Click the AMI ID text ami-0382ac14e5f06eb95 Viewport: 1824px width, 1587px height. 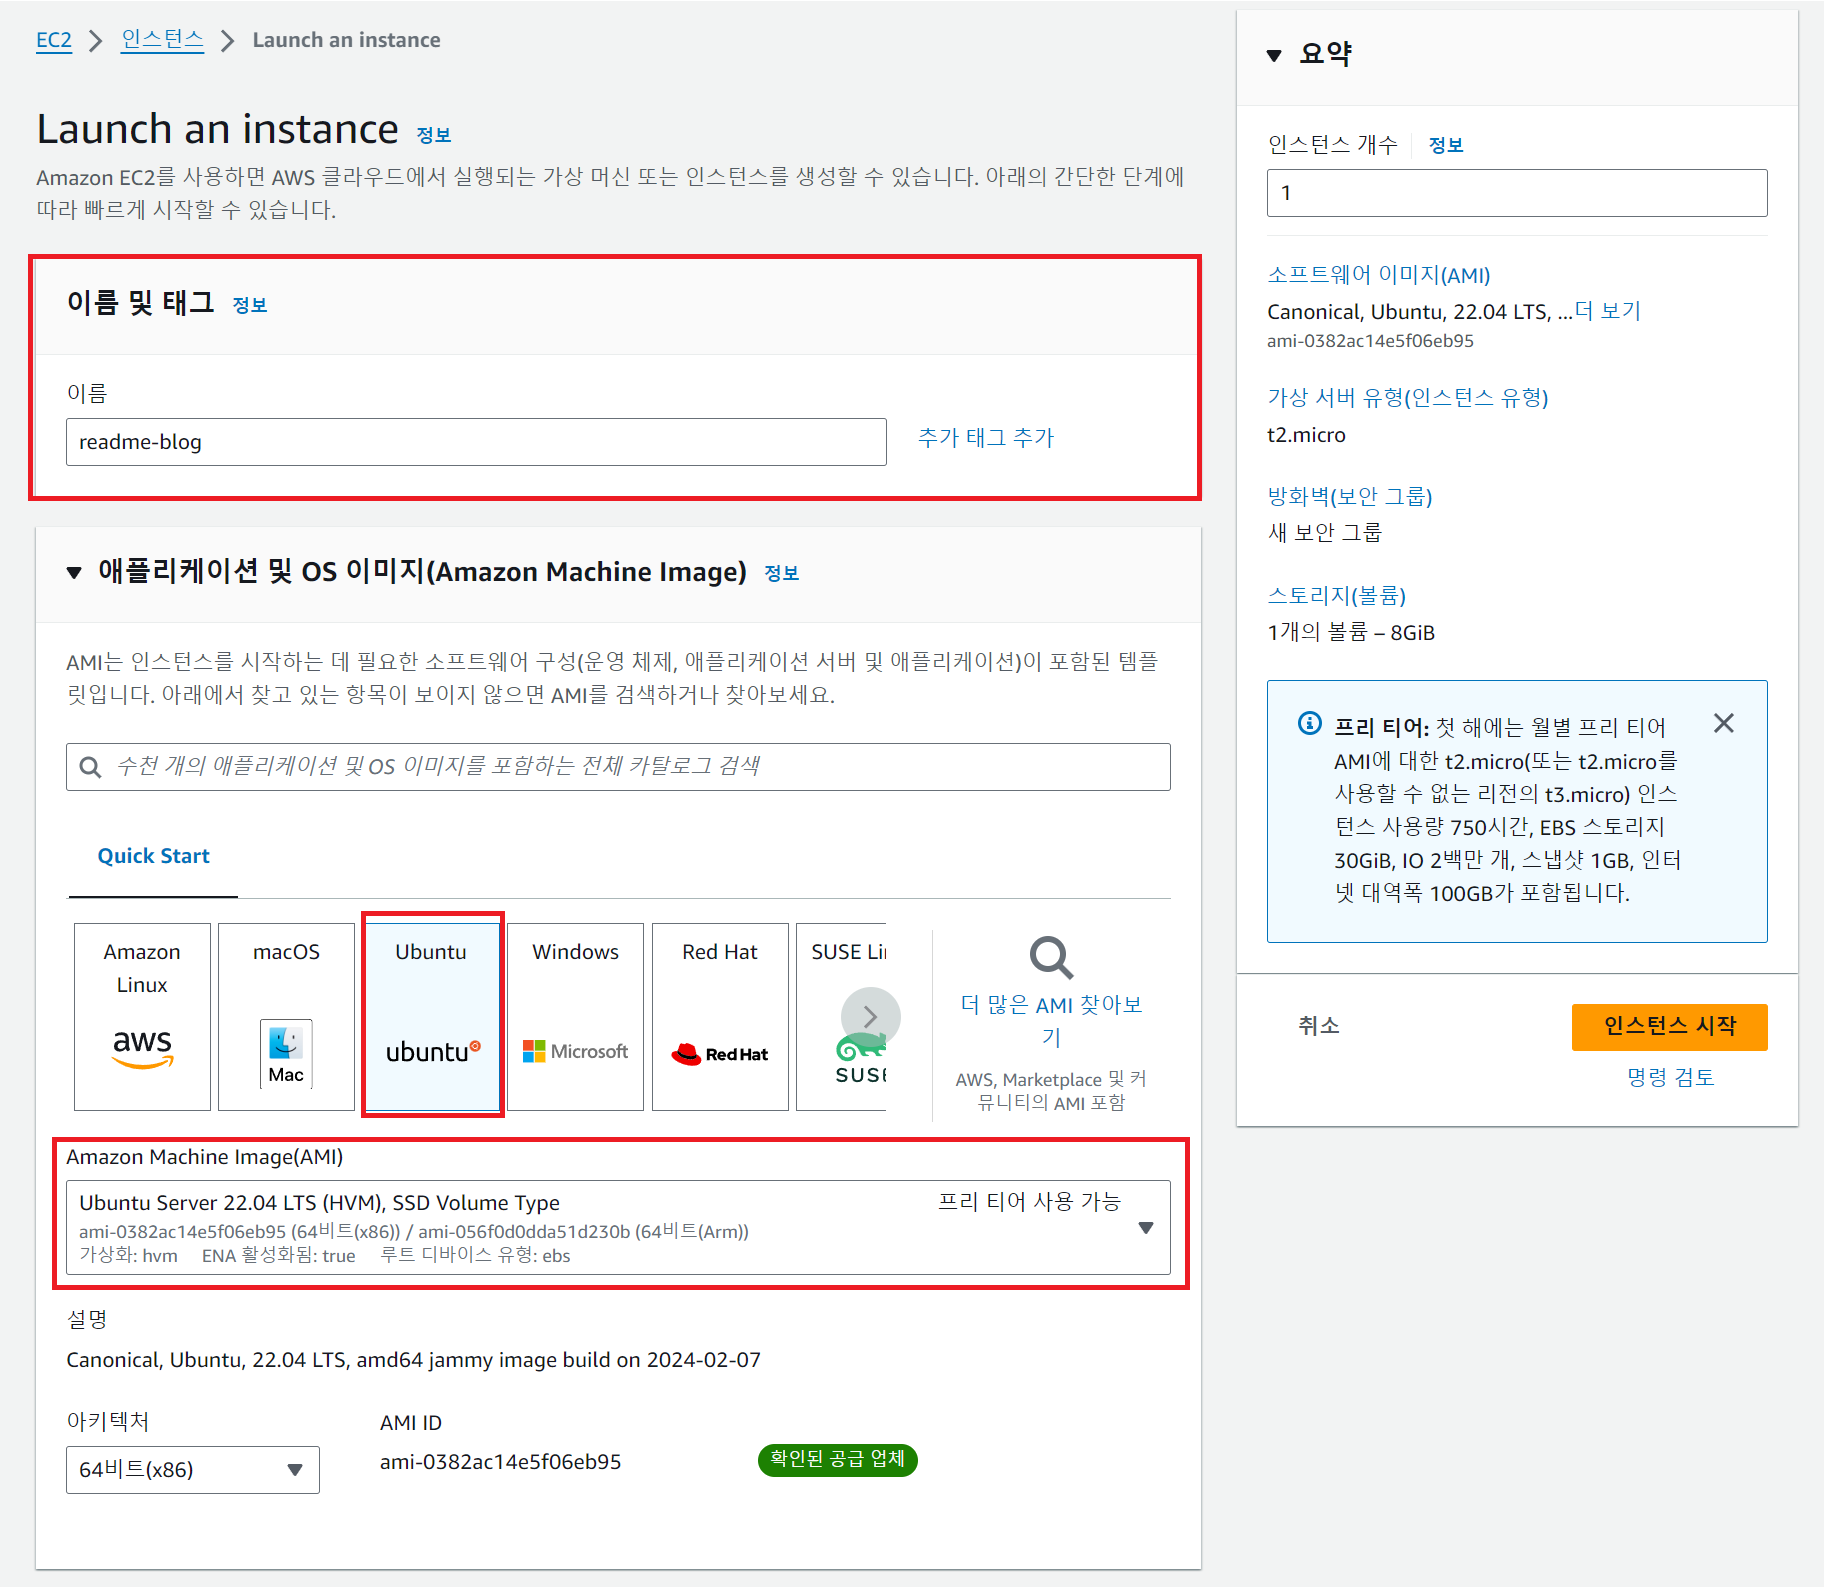click(x=500, y=1462)
